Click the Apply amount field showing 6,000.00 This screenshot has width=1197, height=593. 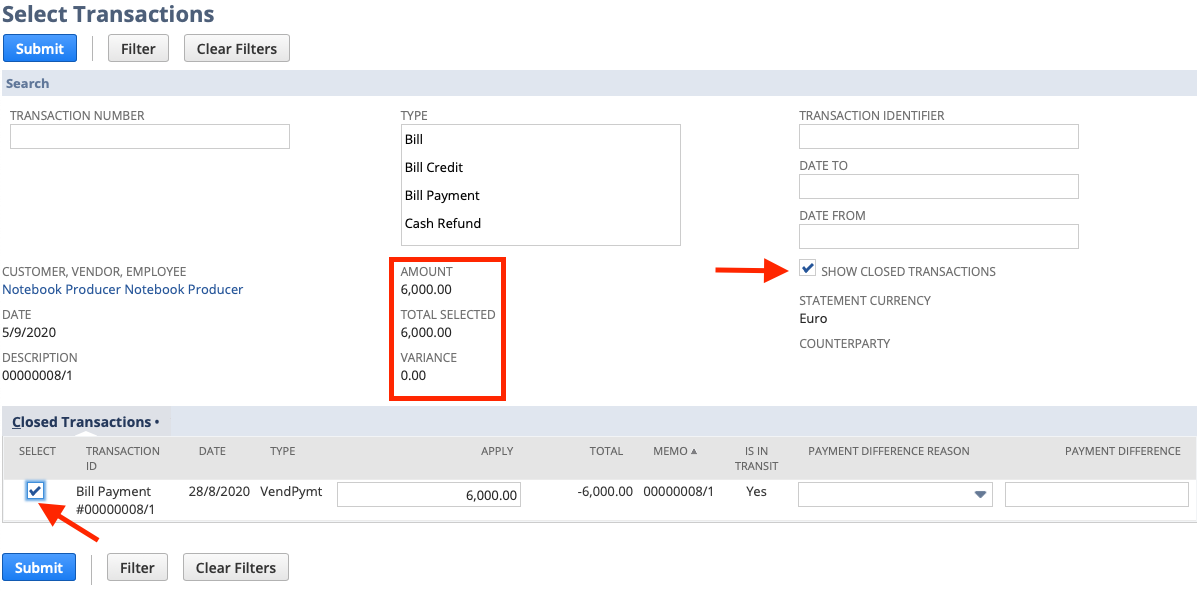428,494
